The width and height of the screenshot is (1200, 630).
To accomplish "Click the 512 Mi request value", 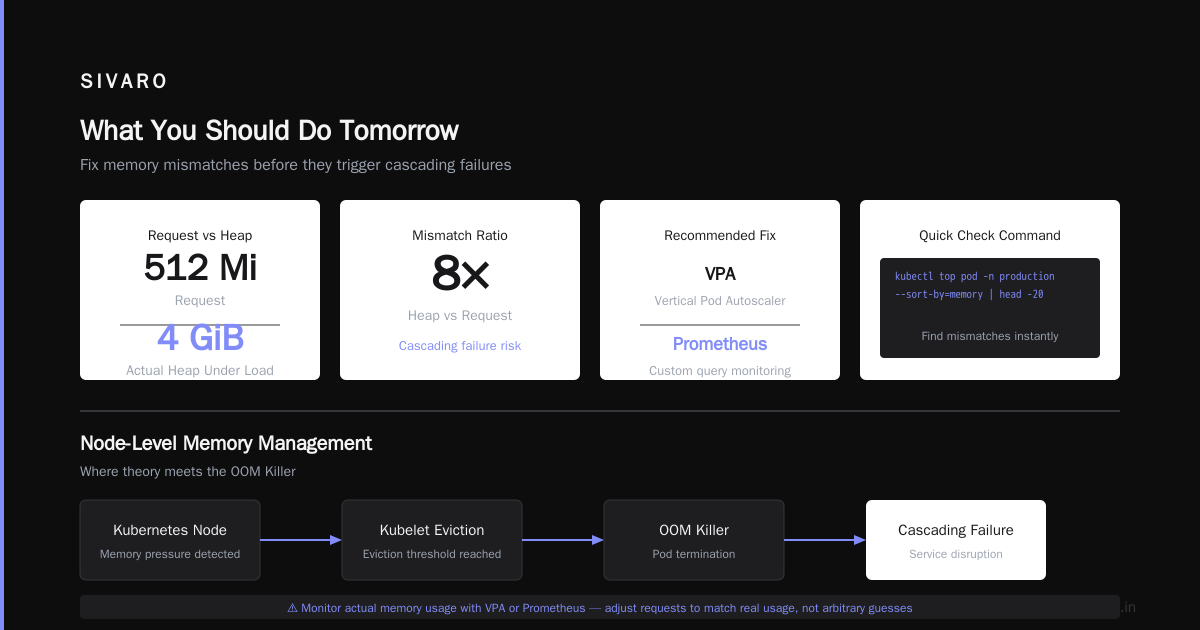I will [200, 268].
